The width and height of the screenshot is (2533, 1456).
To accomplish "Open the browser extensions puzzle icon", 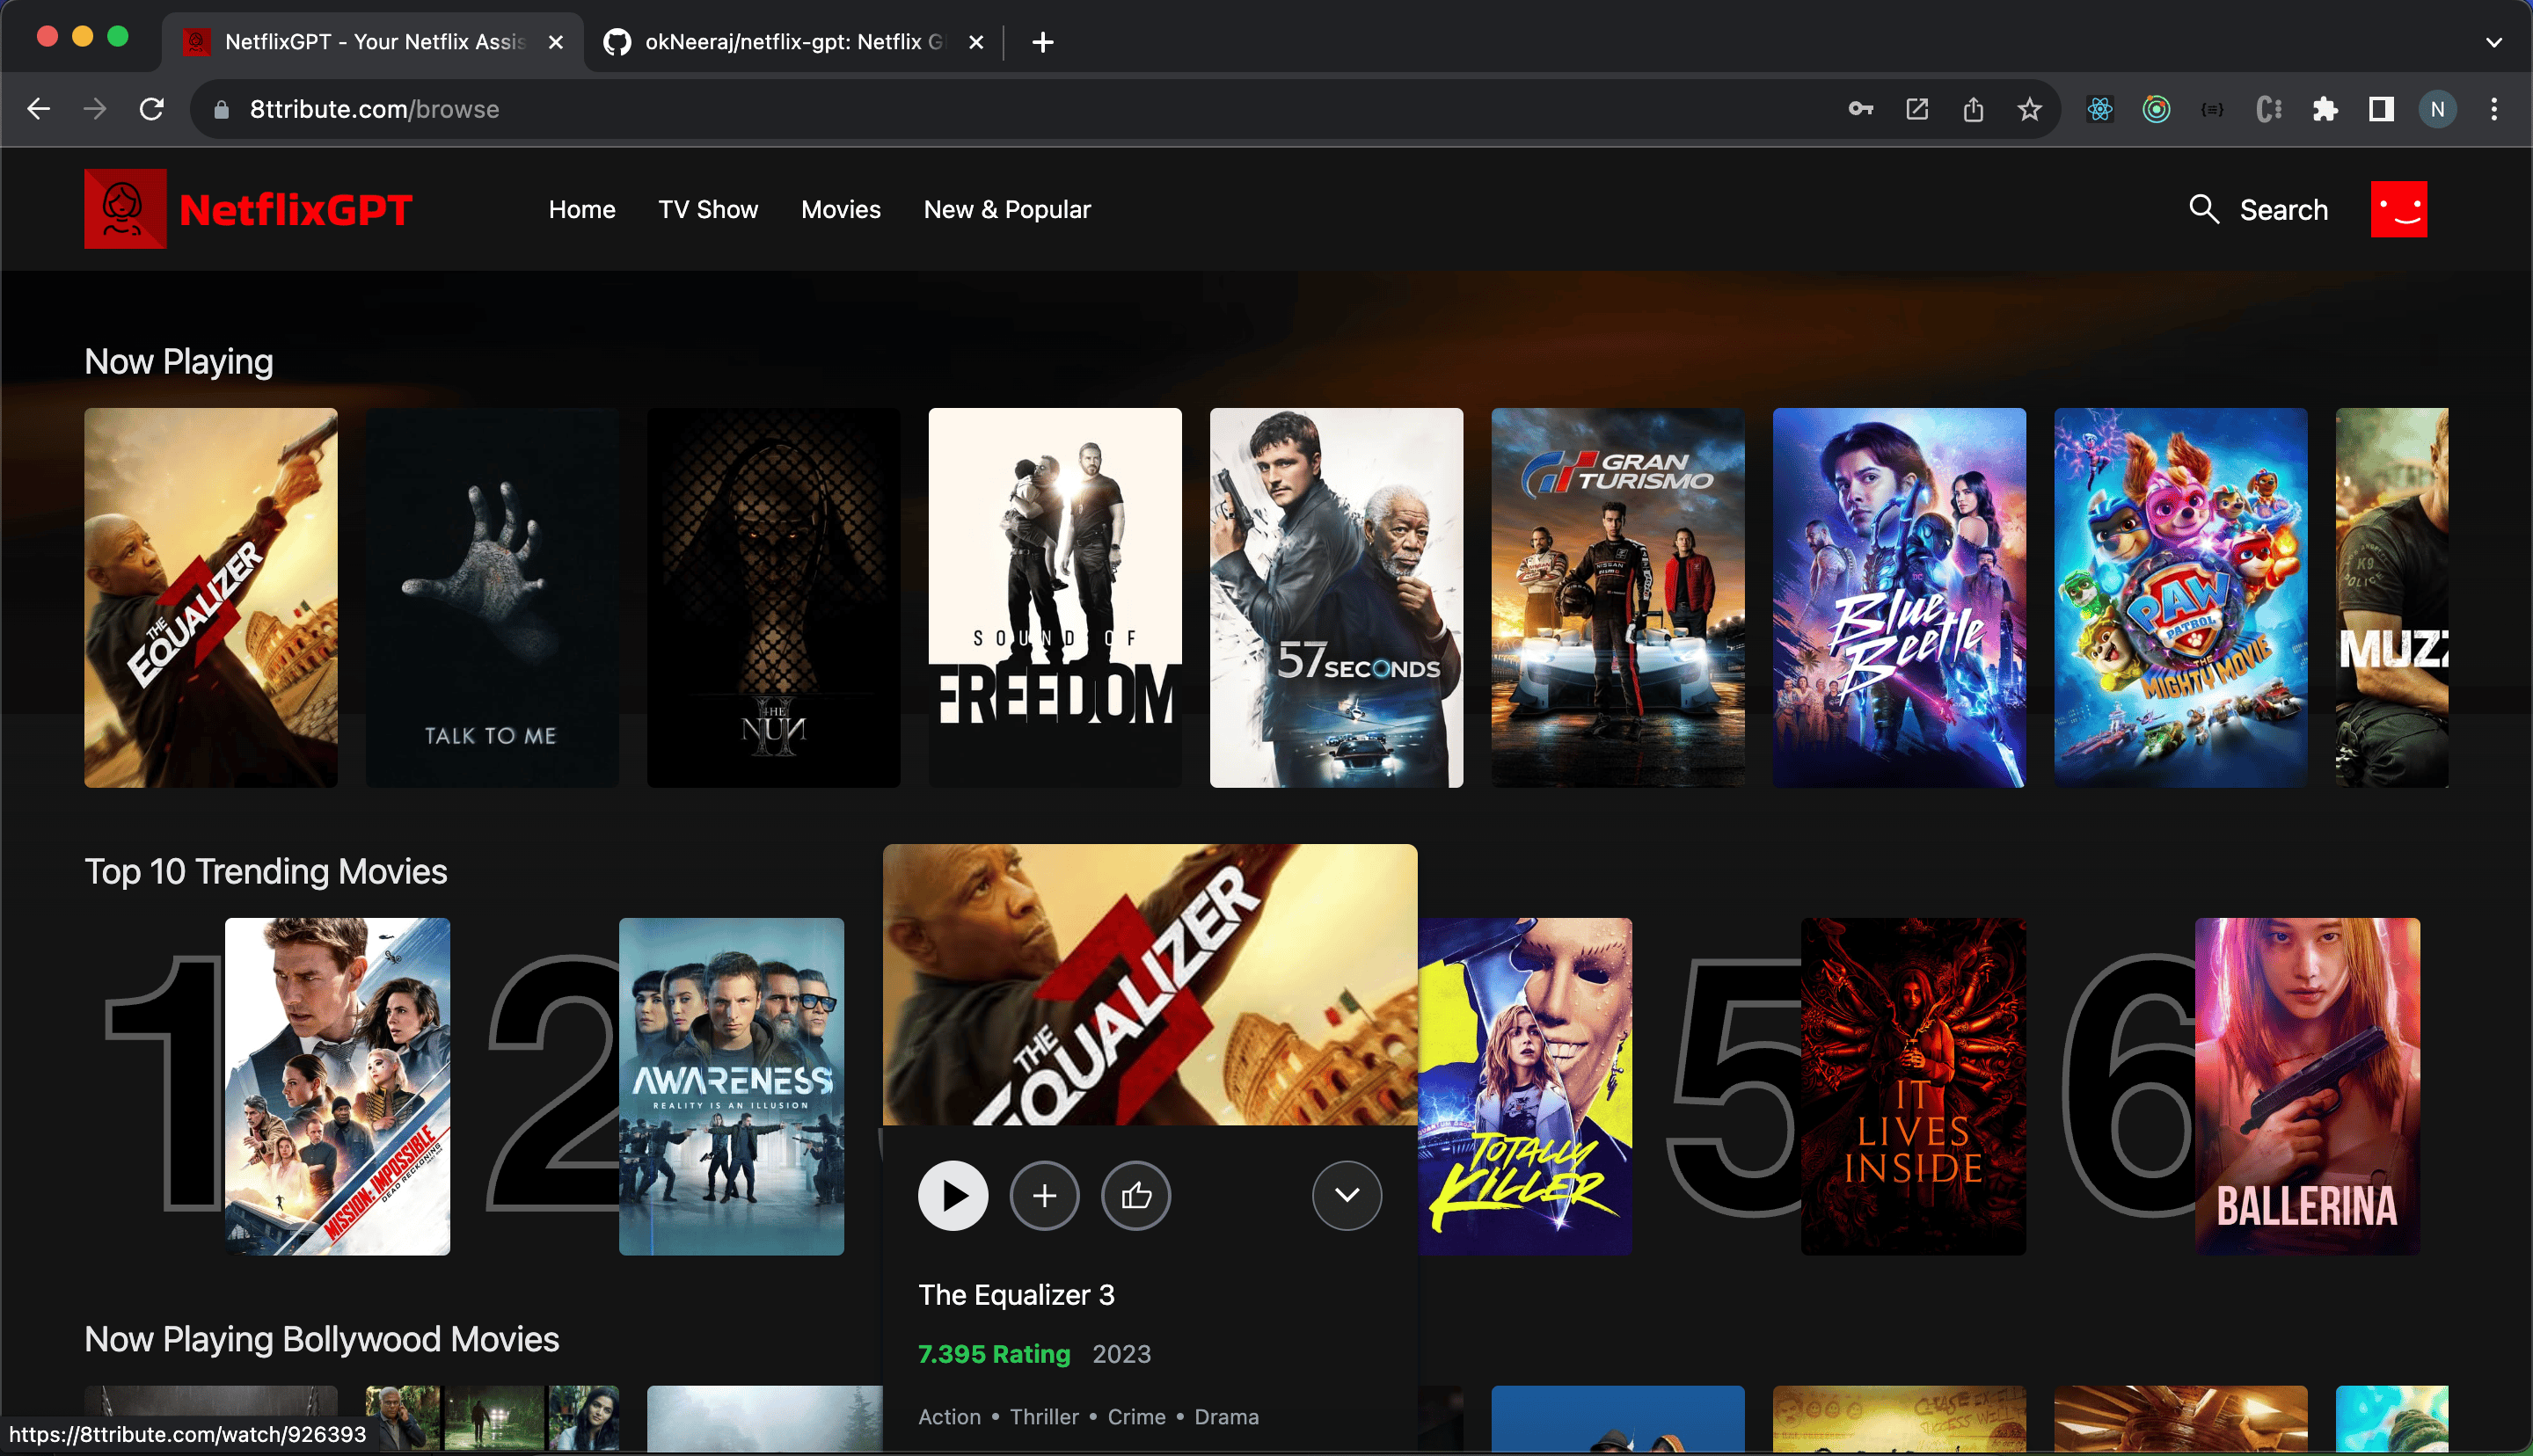I will [x=2325, y=109].
